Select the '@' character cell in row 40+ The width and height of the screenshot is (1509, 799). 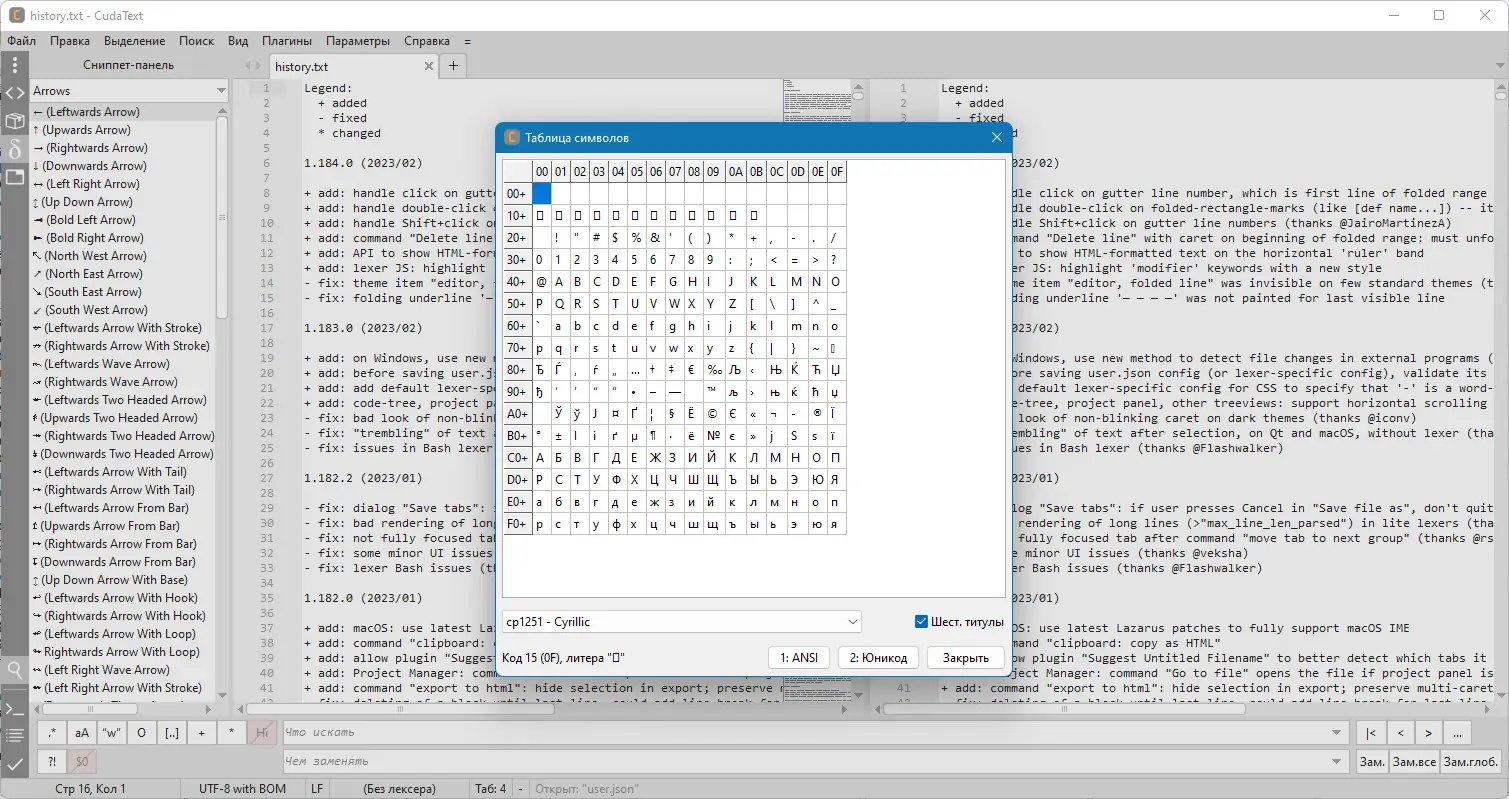(541, 281)
